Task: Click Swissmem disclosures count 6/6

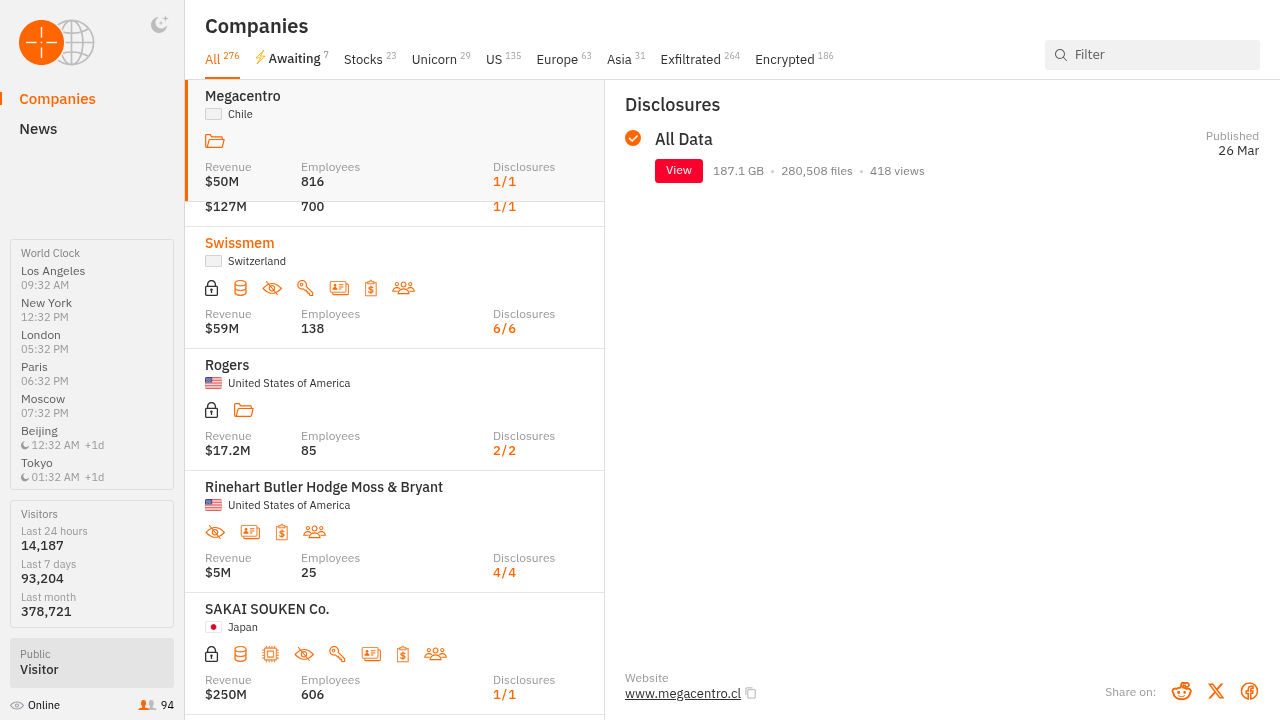Action: click(504, 328)
